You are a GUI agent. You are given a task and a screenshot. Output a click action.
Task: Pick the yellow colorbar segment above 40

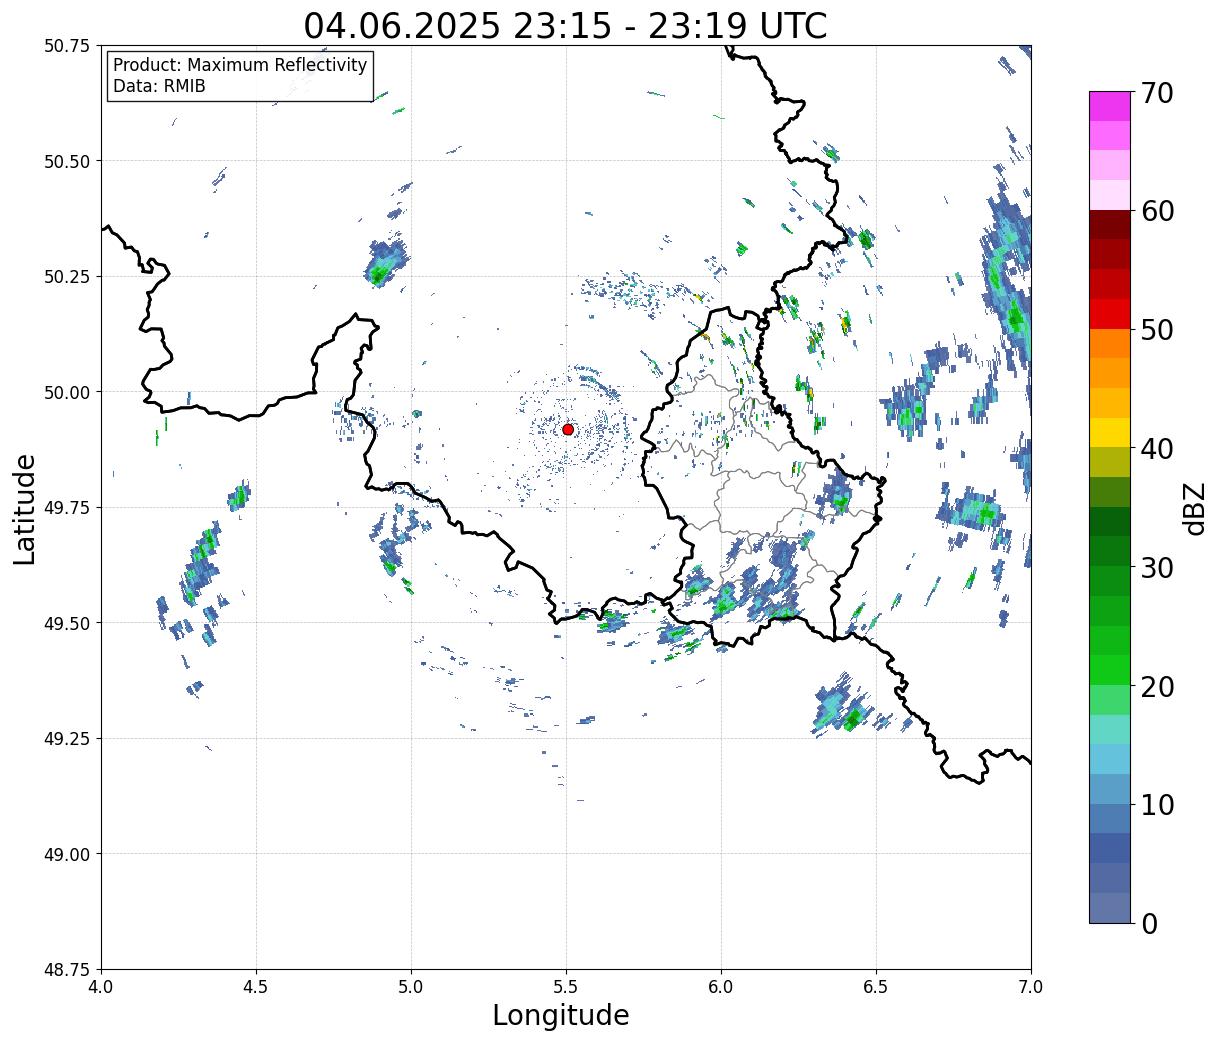(x=1110, y=432)
